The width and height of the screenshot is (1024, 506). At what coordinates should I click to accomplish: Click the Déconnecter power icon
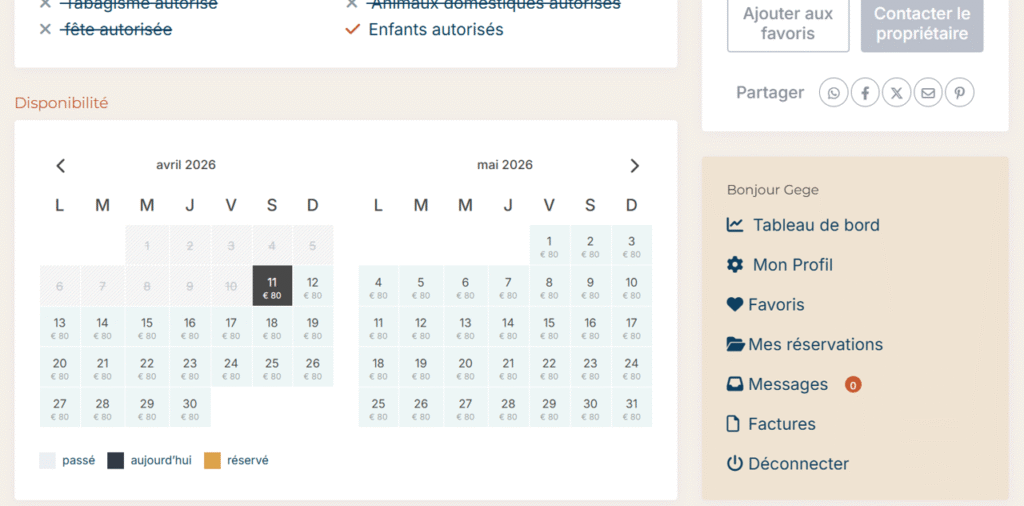tap(735, 464)
